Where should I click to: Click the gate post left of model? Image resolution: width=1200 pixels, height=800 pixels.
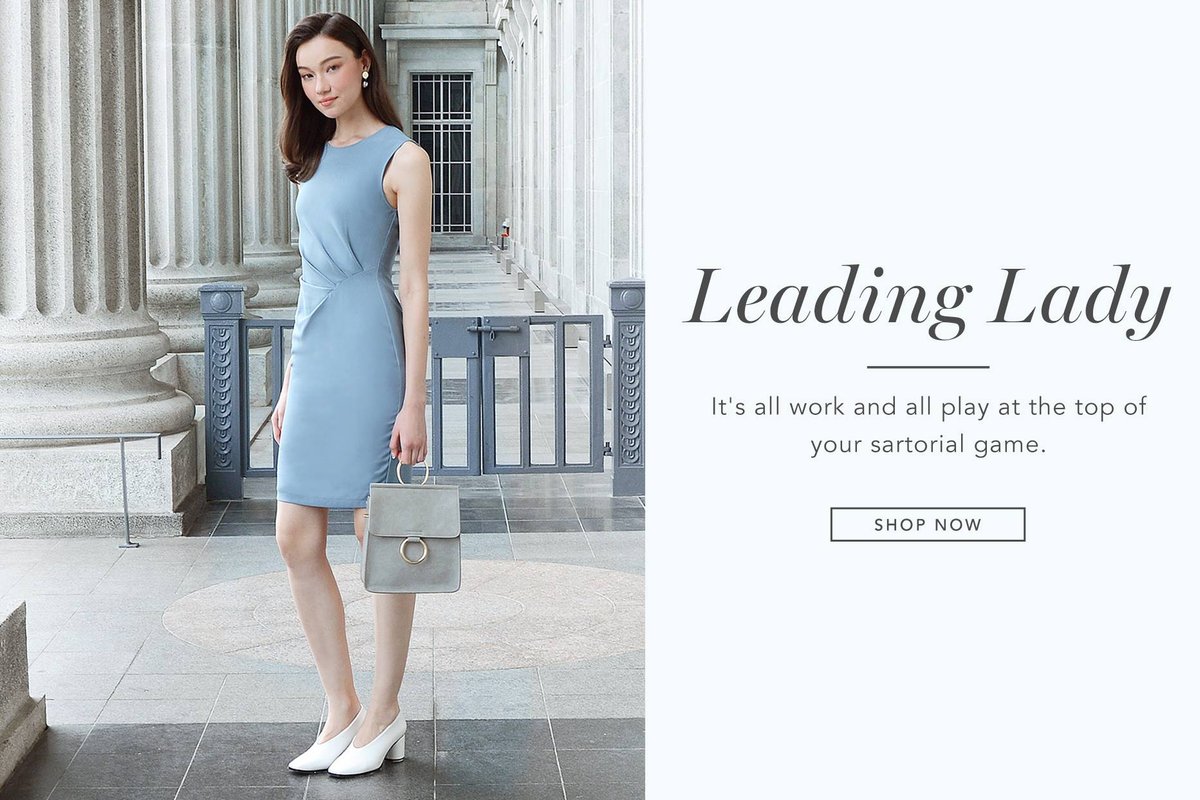click(222, 391)
